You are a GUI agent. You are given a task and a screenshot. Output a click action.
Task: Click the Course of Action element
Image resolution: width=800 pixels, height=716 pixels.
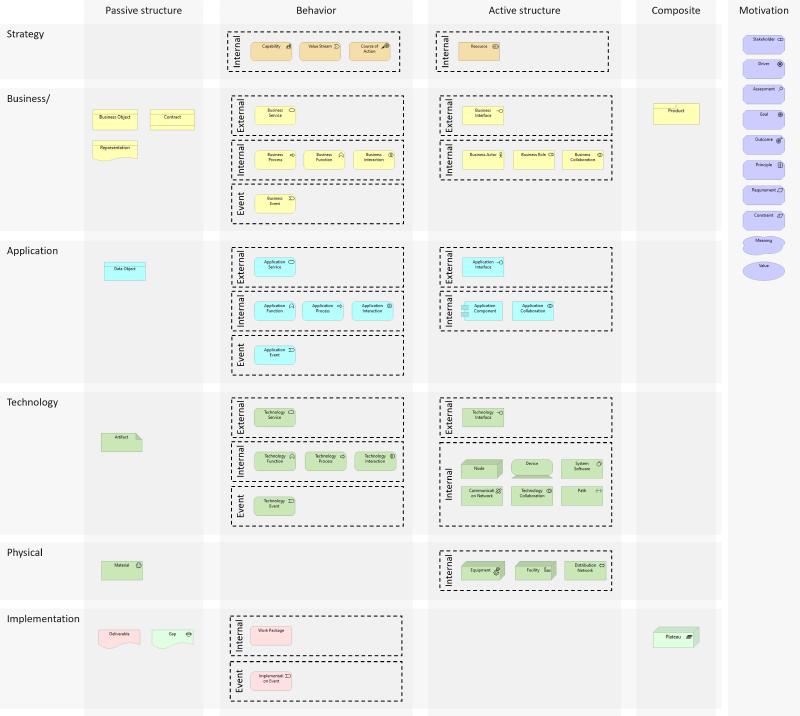tap(370, 52)
